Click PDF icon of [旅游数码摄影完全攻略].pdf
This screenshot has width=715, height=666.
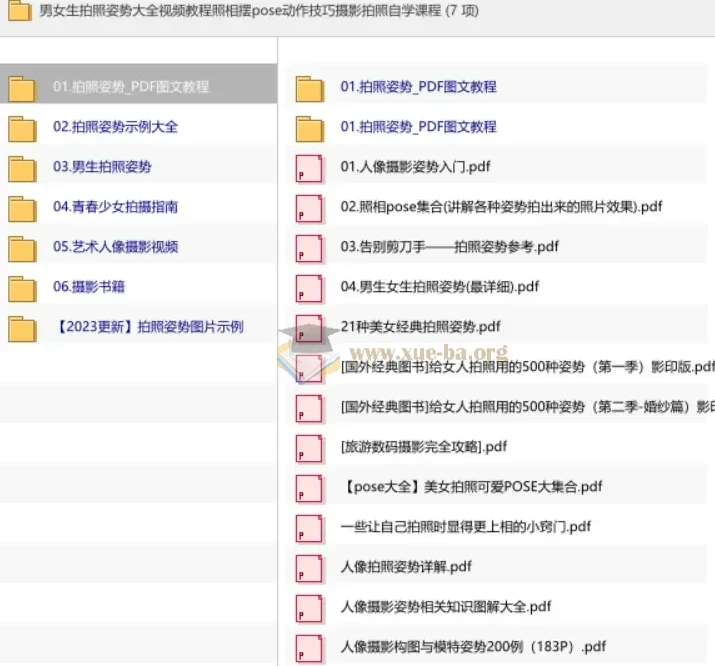tap(309, 449)
